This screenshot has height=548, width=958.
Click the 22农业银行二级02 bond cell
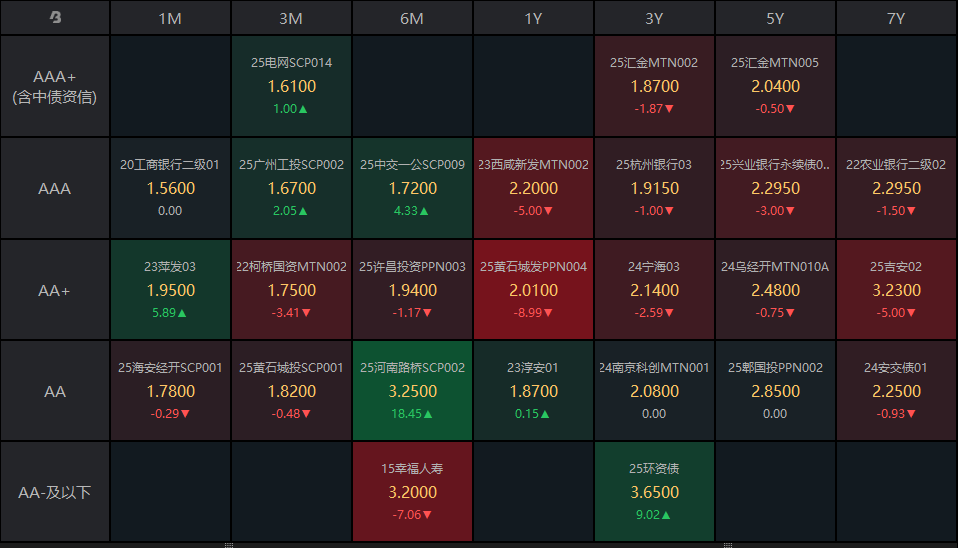point(896,188)
